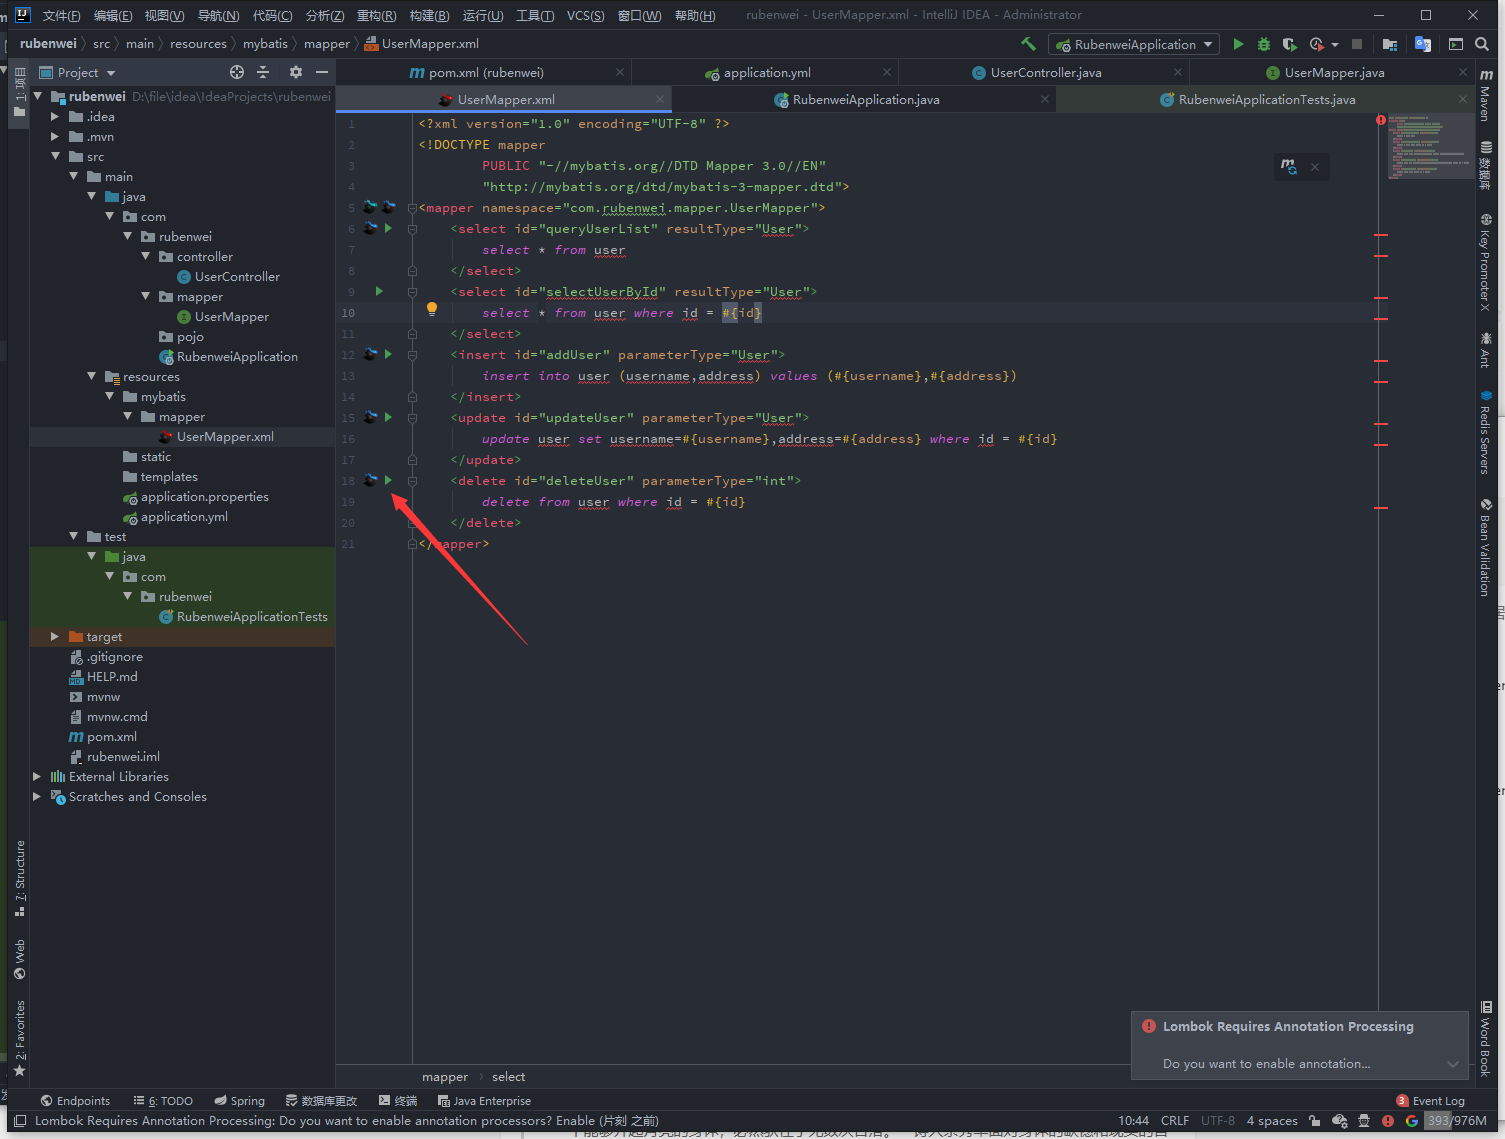Screen dimensions: 1505x1139
Task: Open the VCS menu
Action: (585, 15)
